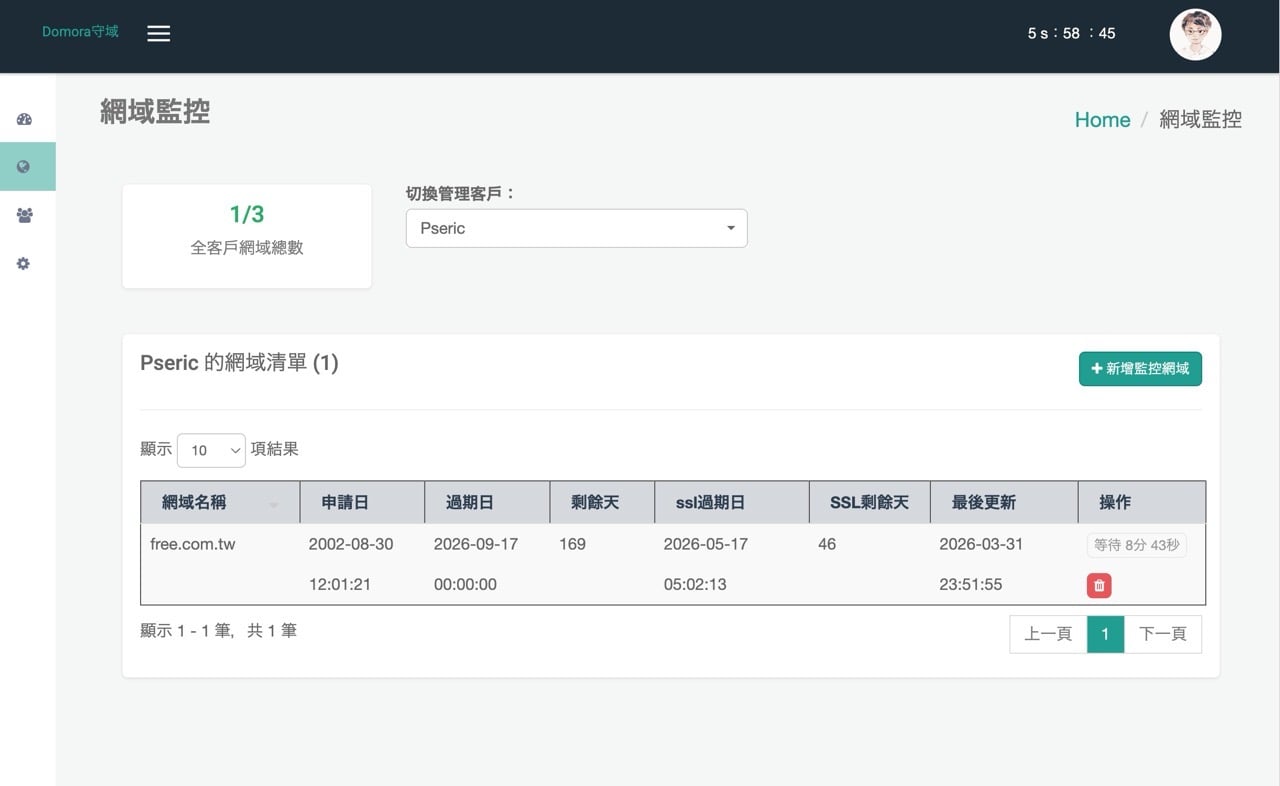Expand the results-per-page 10 dropdown

pyautogui.click(x=211, y=450)
